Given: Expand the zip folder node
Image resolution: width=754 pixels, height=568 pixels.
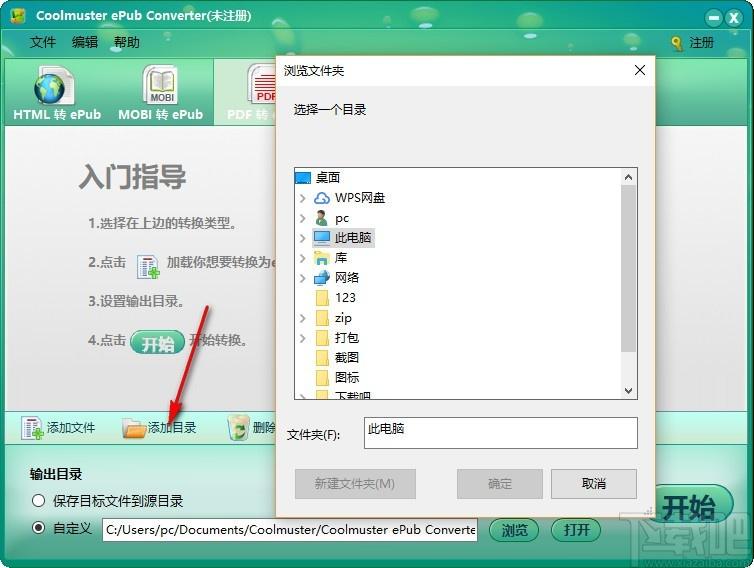Looking at the screenshot, I should pos(302,318).
